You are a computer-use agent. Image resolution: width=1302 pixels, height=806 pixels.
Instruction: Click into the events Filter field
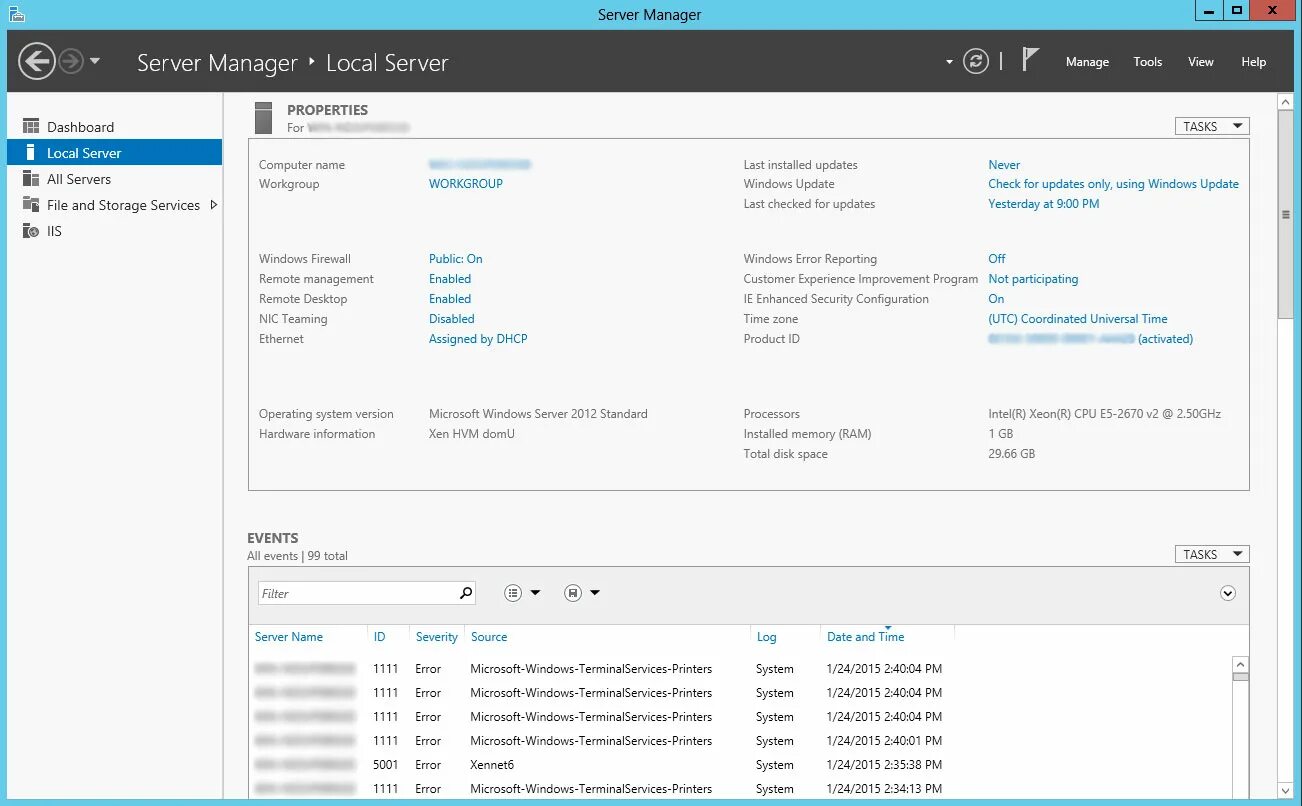[x=357, y=593]
